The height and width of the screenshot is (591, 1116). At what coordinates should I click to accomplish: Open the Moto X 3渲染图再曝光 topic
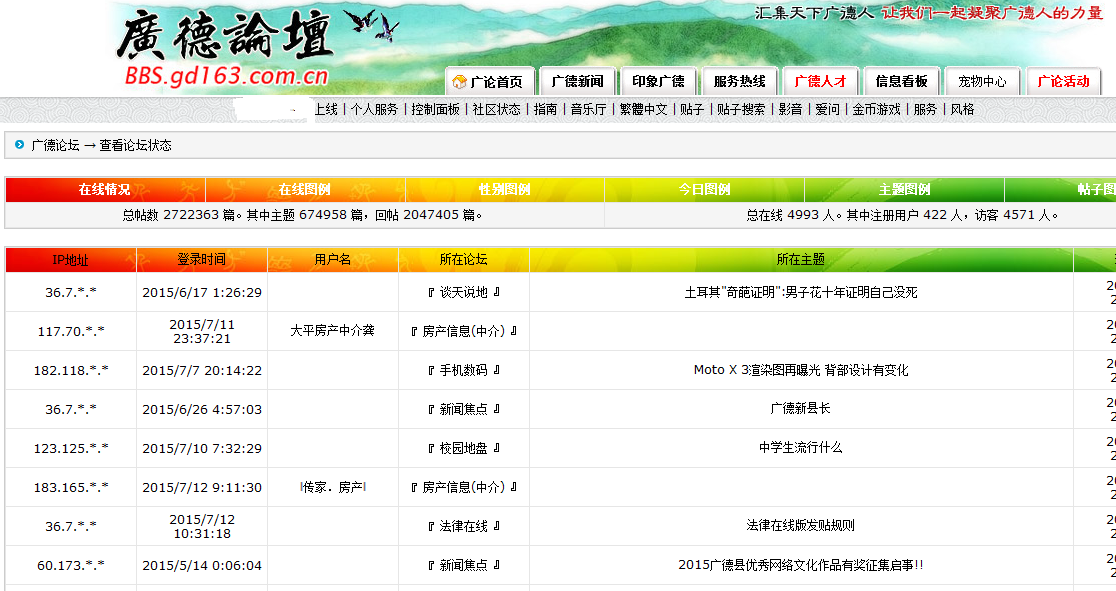pyautogui.click(x=801, y=370)
